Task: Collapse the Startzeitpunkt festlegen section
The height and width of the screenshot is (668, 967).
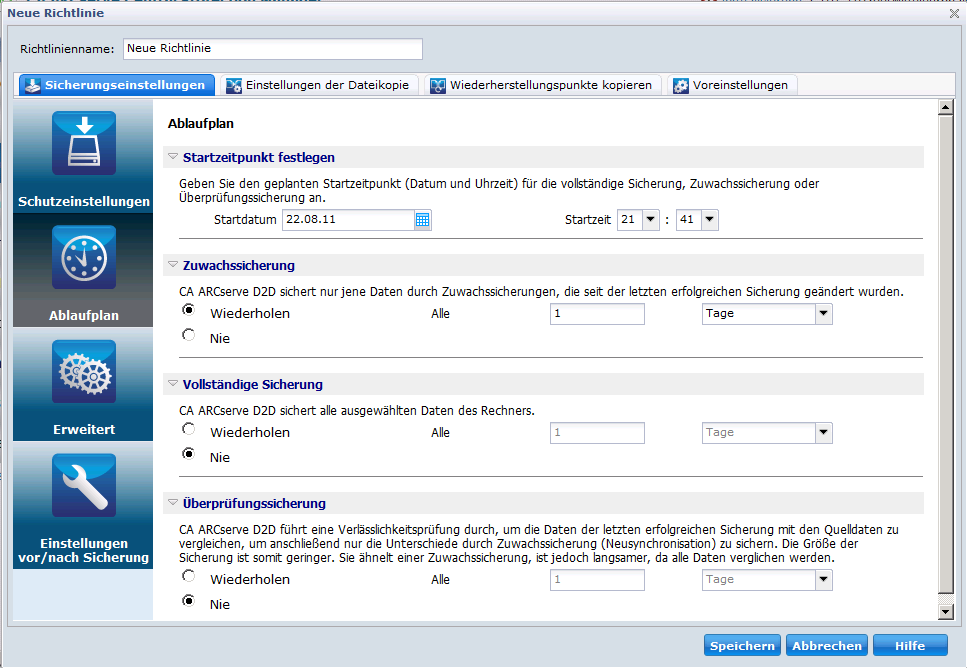Action: tap(174, 157)
